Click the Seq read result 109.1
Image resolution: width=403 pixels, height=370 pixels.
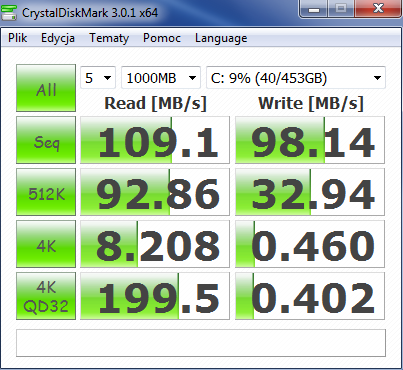pyautogui.click(x=155, y=140)
